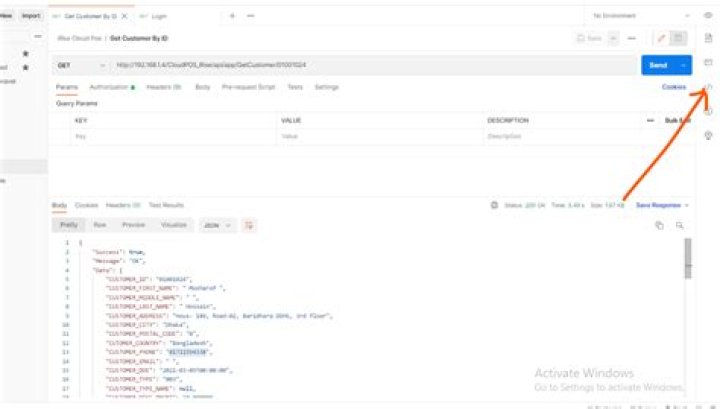Click the query param Value field
The width and height of the screenshot is (720, 409).
point(380,136)
